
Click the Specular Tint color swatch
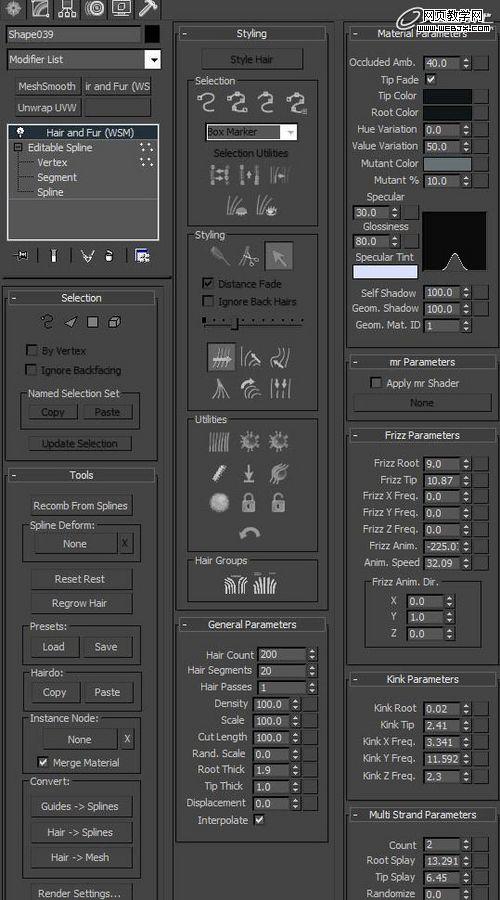click(x=385, y=271)
